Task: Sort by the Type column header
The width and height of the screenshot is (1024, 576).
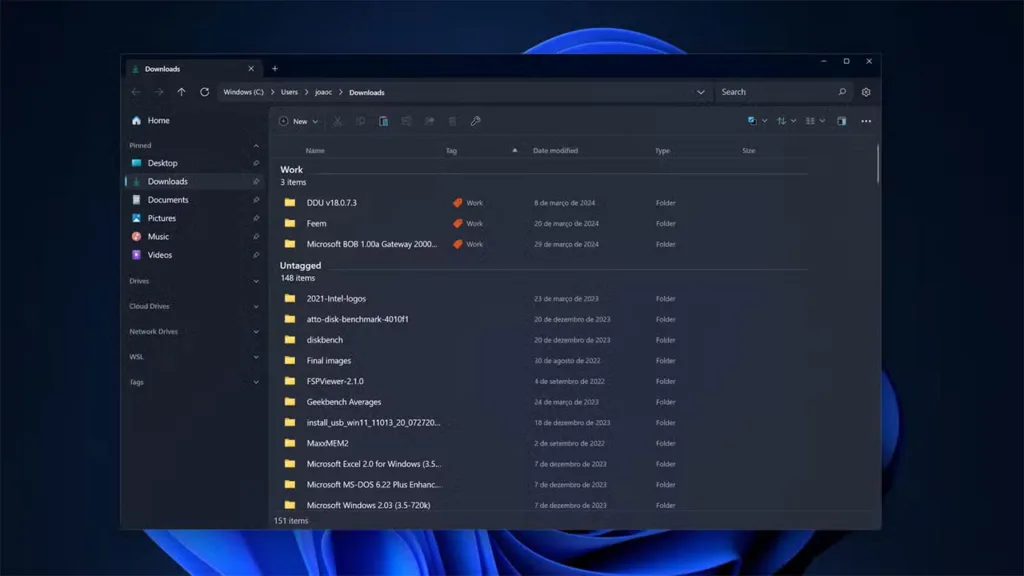Action: [x=662, y=151]
